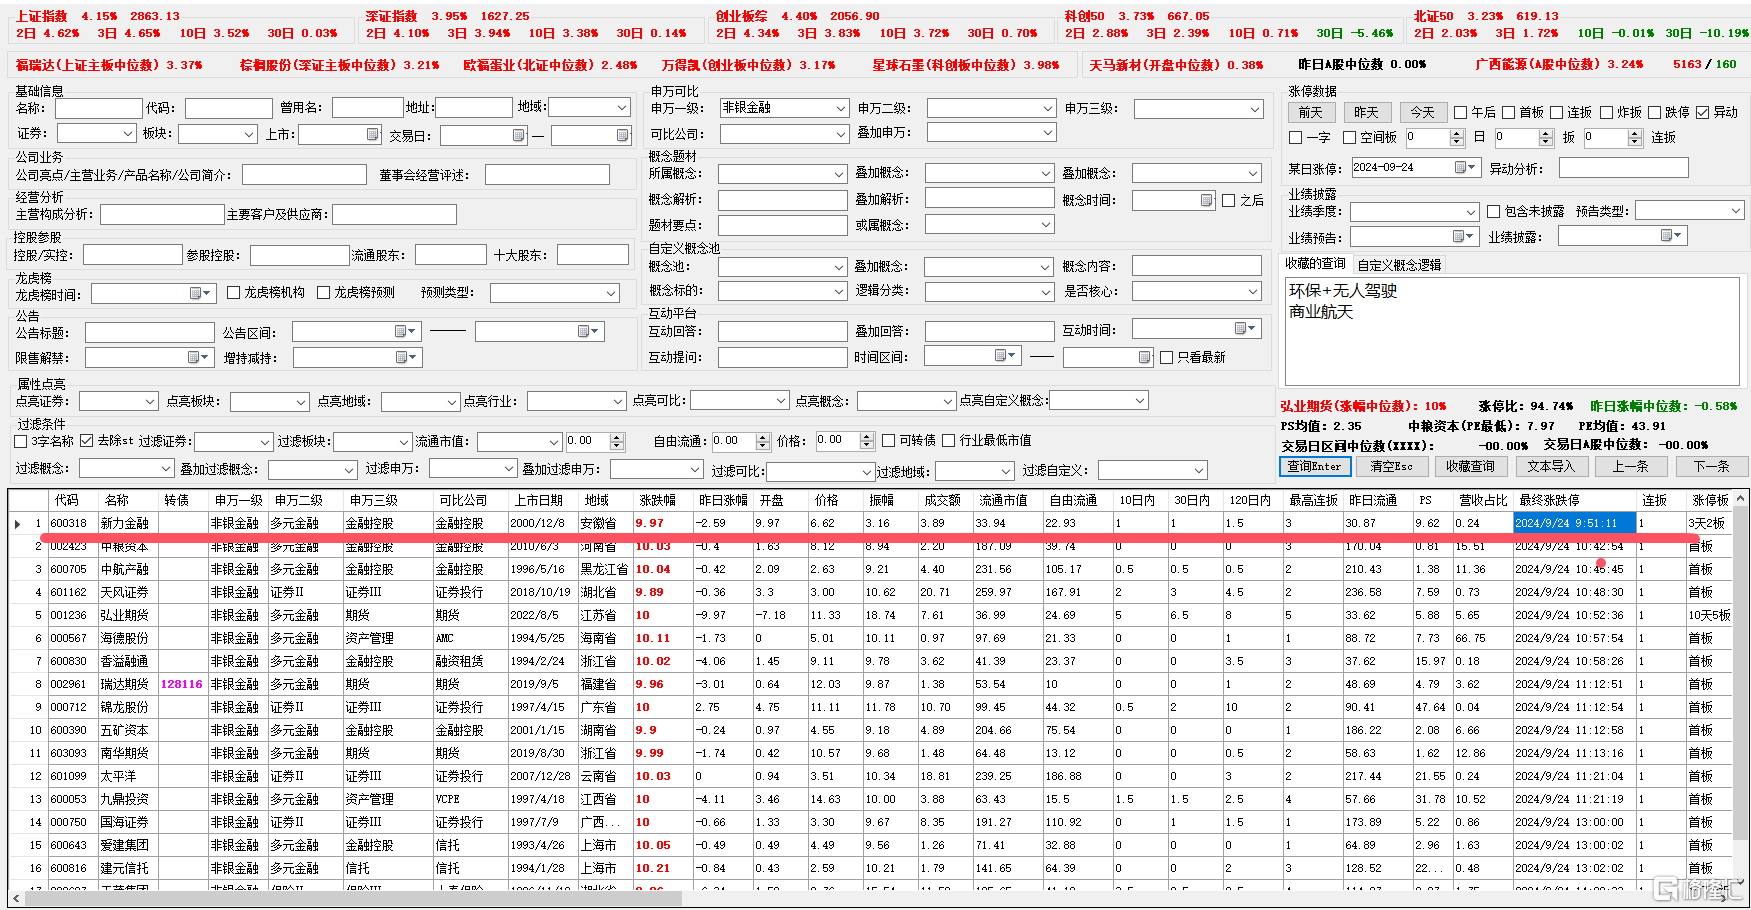The height and width of the screenshot is (910, 1751).
Task: Open calendar icon in 概念时间 field
Action: (x=1207, y=200)
